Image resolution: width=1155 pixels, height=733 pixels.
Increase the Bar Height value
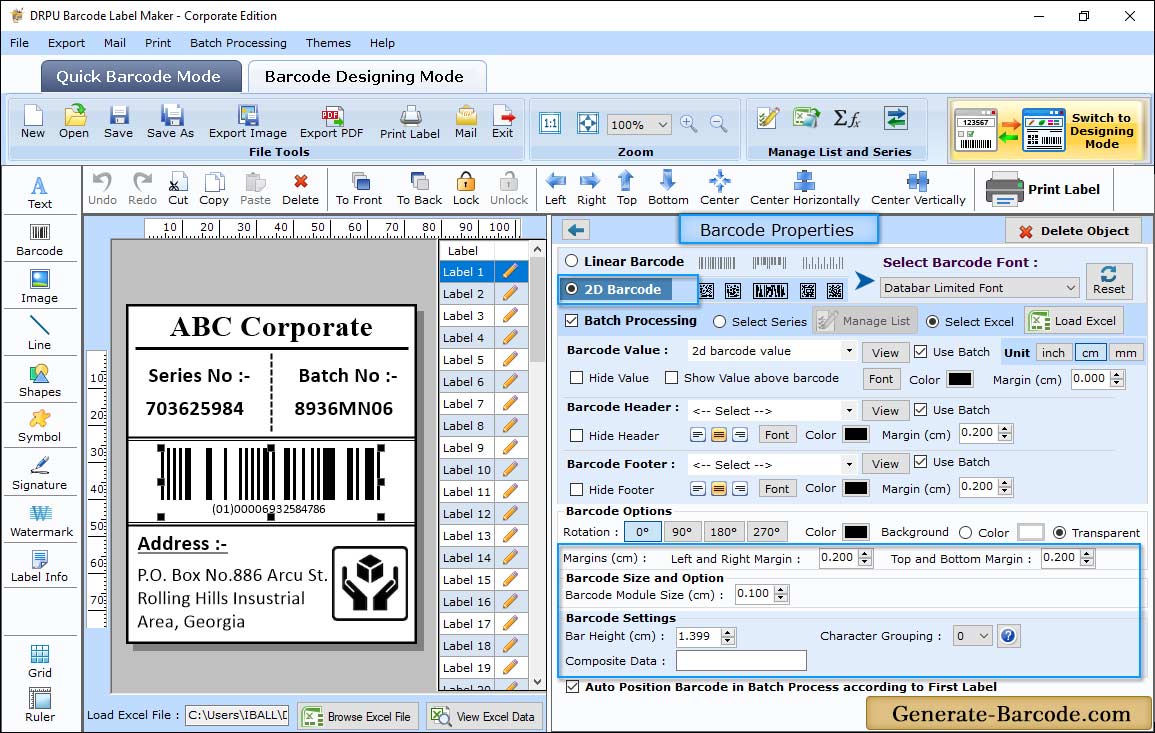[729, 632]
